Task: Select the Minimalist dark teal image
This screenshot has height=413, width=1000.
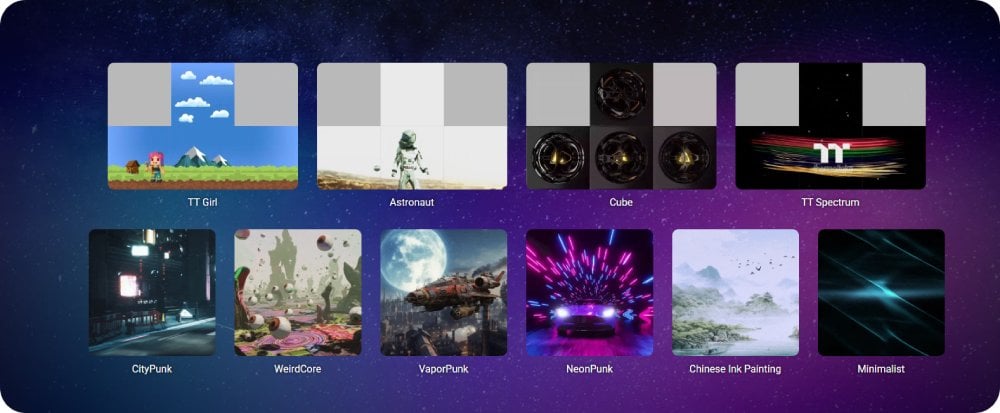Action: 881,293
